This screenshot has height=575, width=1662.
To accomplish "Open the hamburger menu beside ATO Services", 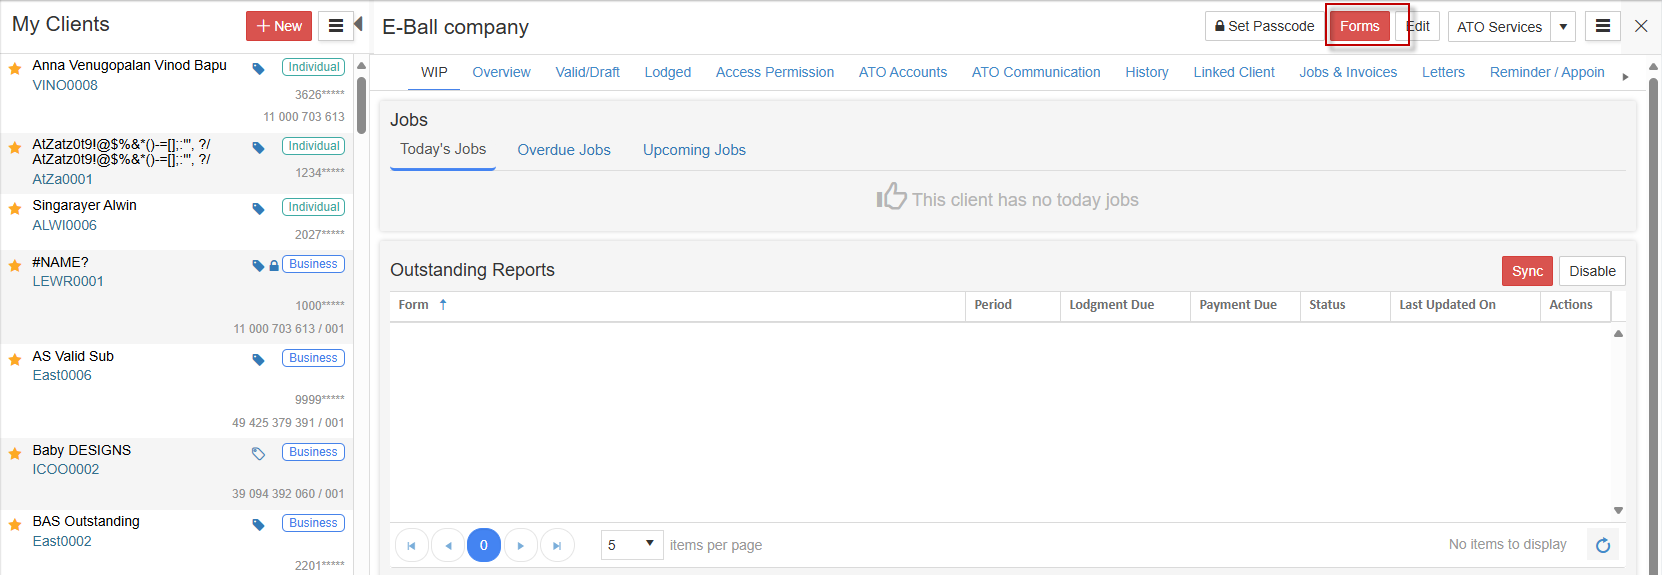I will [x=1602, y=26].
